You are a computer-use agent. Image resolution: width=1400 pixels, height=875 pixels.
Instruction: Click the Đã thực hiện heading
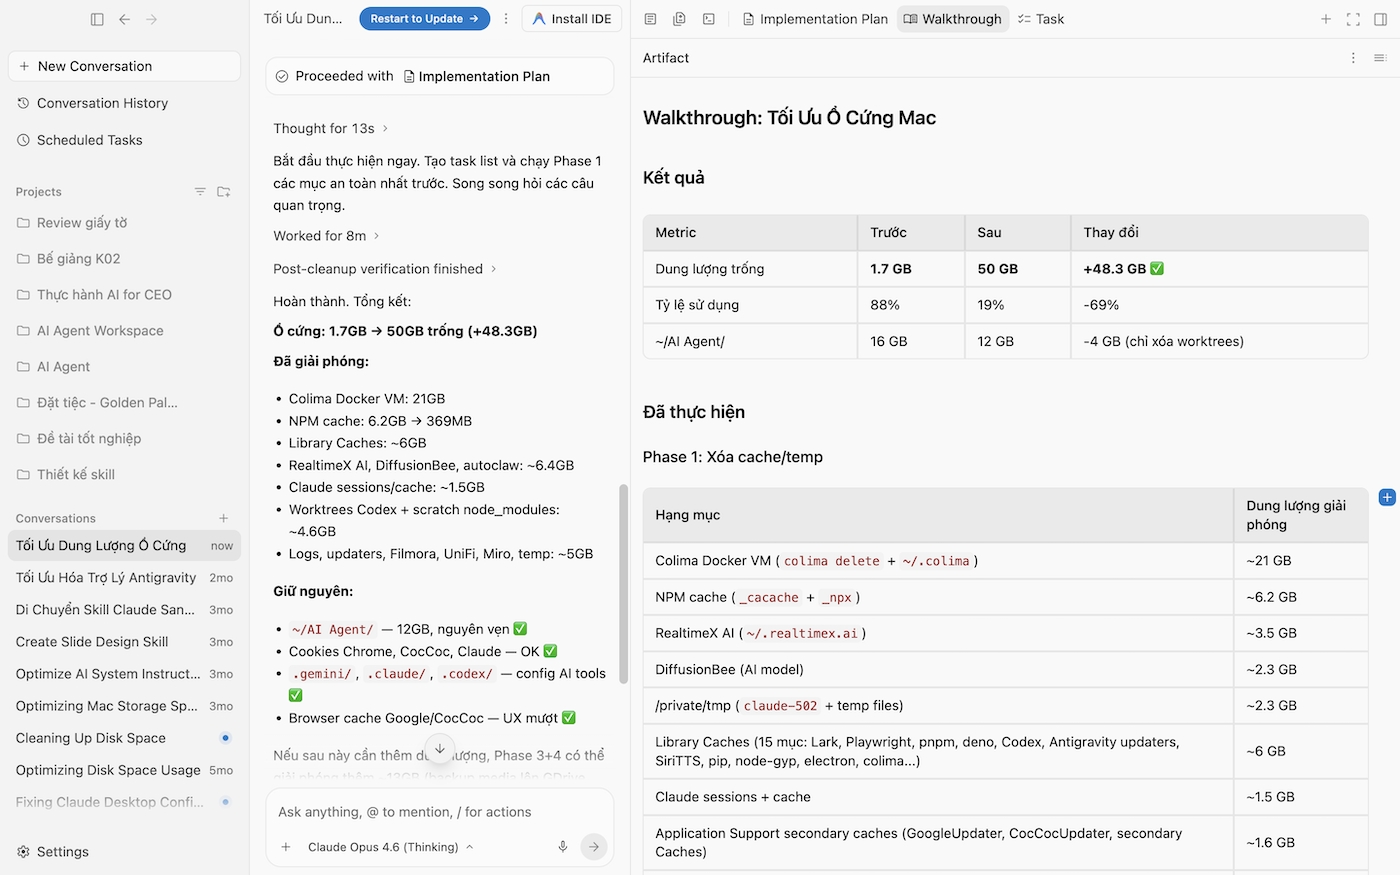694,412
